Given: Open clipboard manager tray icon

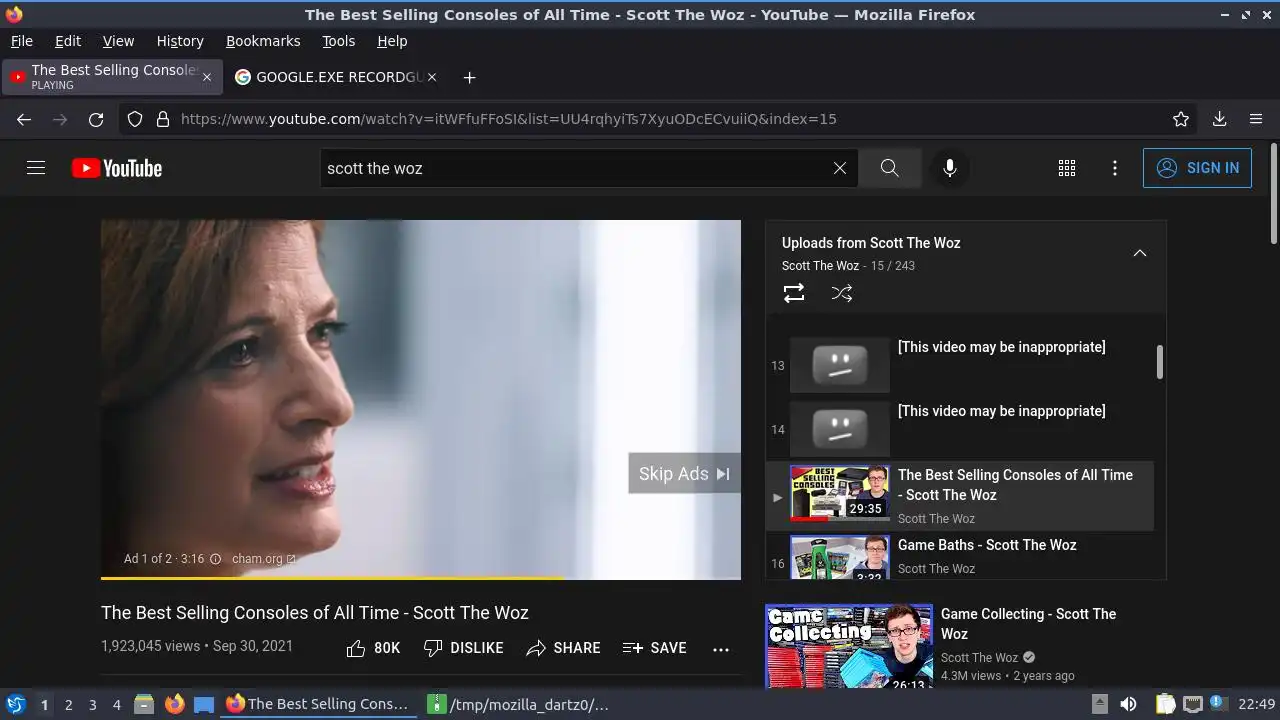Looking at the screenshot, I should [1165, 704].
